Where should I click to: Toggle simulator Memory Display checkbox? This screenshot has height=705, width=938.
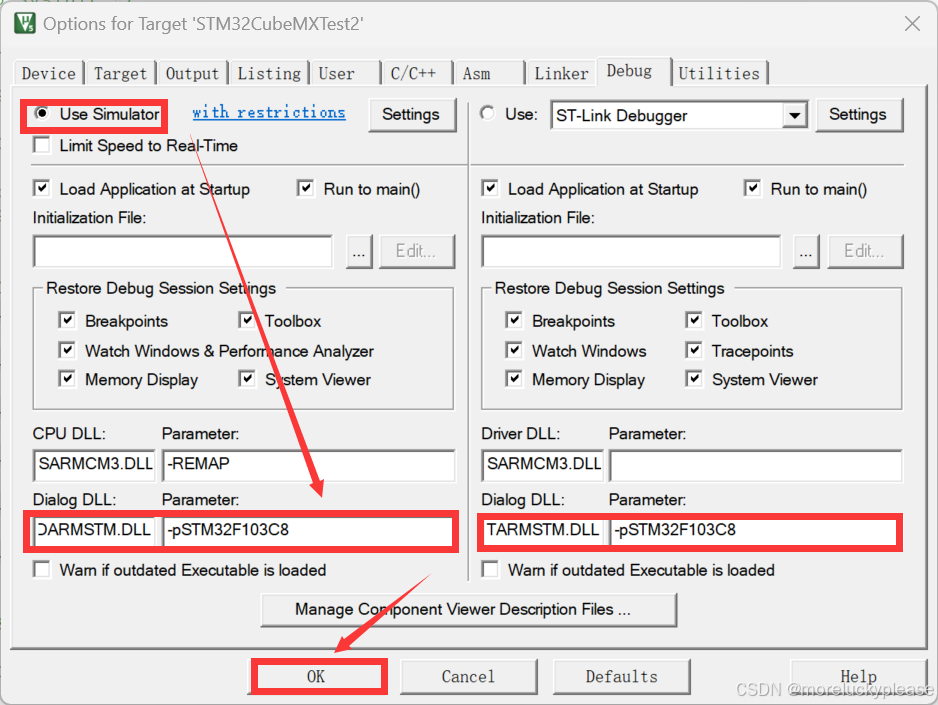67,379
